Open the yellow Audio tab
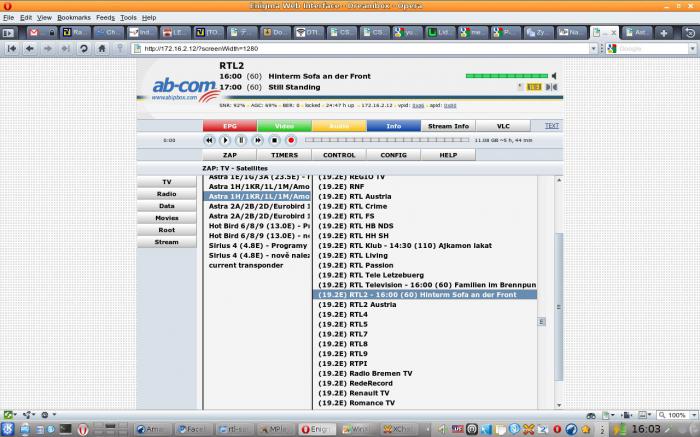 tap(339, 126)
